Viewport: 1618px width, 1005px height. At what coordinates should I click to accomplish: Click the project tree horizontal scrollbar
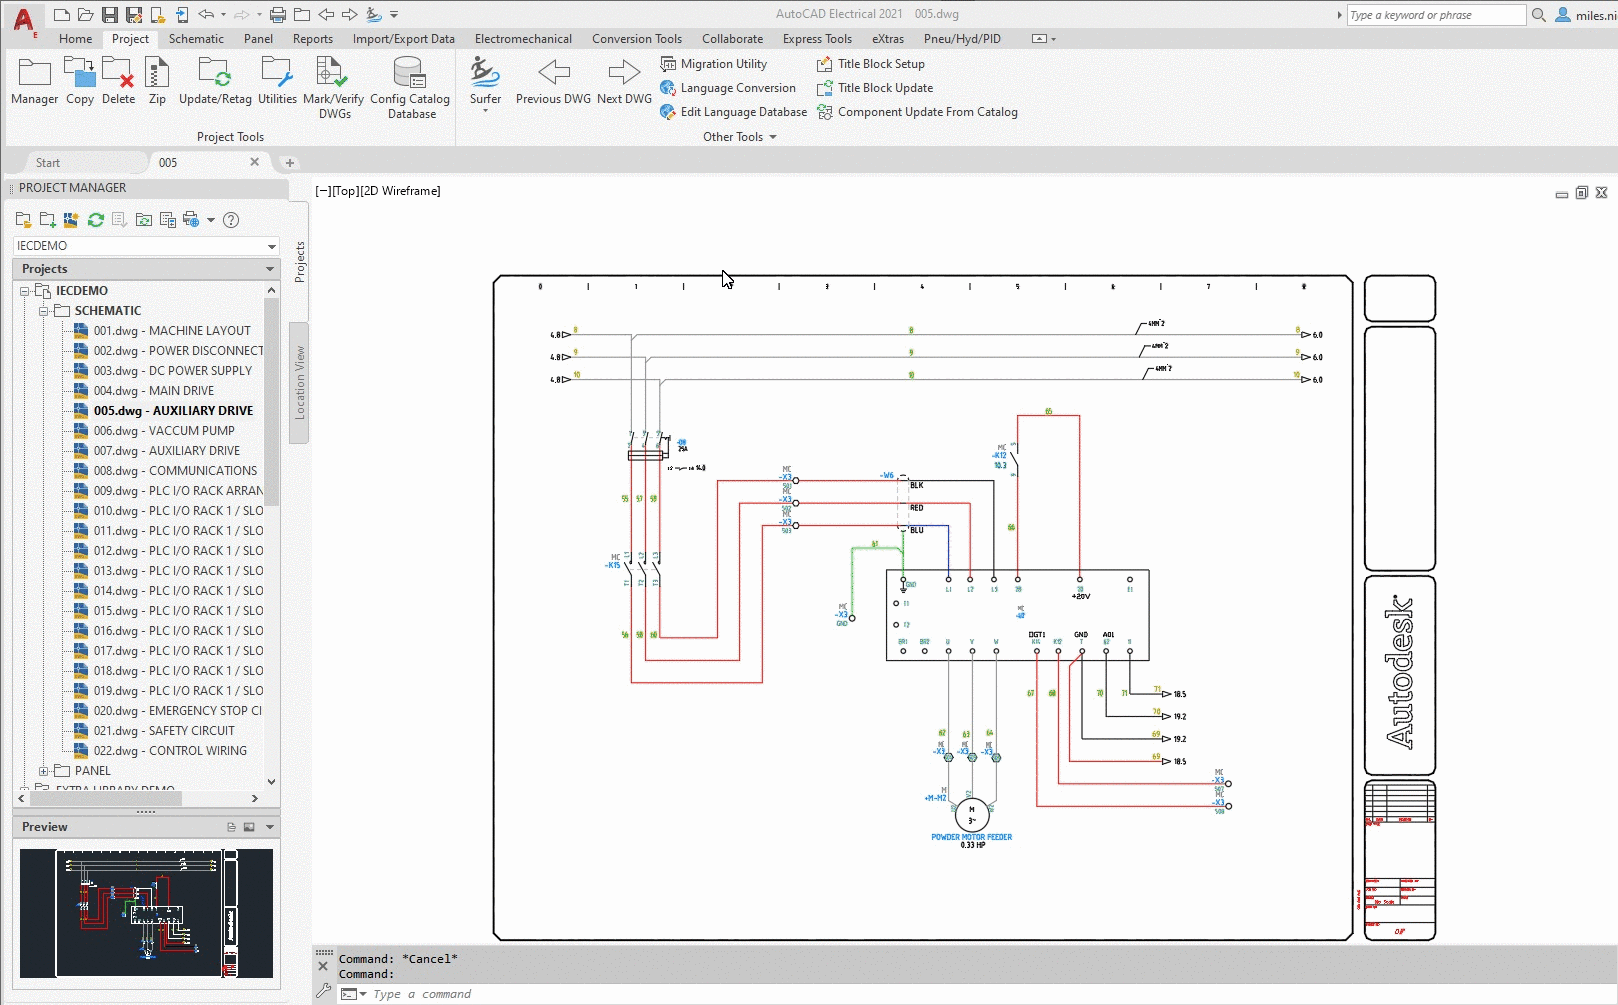coord(106,799)
